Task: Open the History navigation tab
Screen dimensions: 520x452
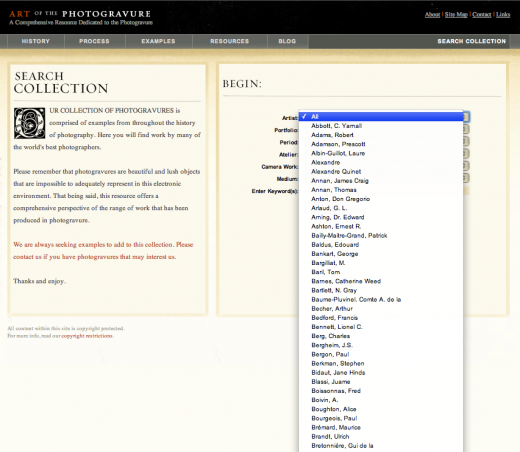Action: tap(36, 41)
